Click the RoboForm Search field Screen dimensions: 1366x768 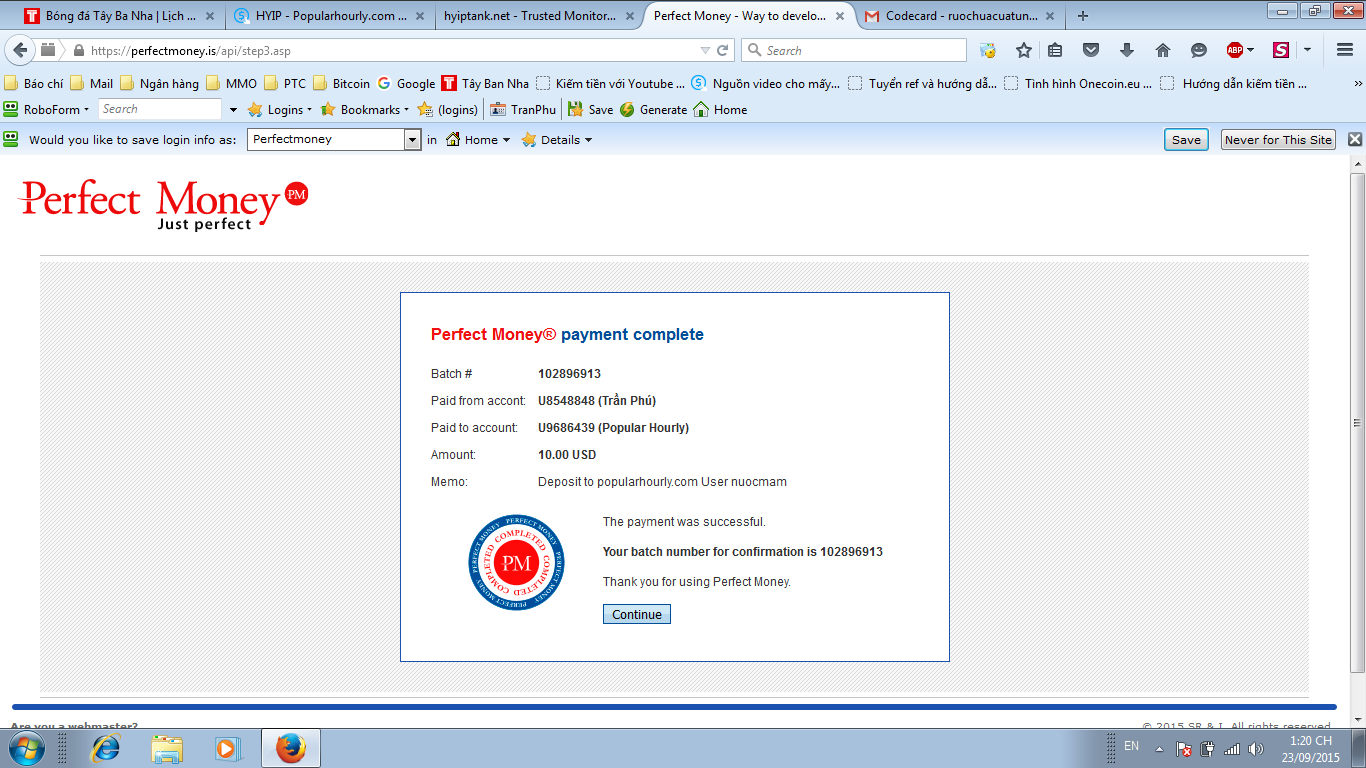click(x=160, y=109)
